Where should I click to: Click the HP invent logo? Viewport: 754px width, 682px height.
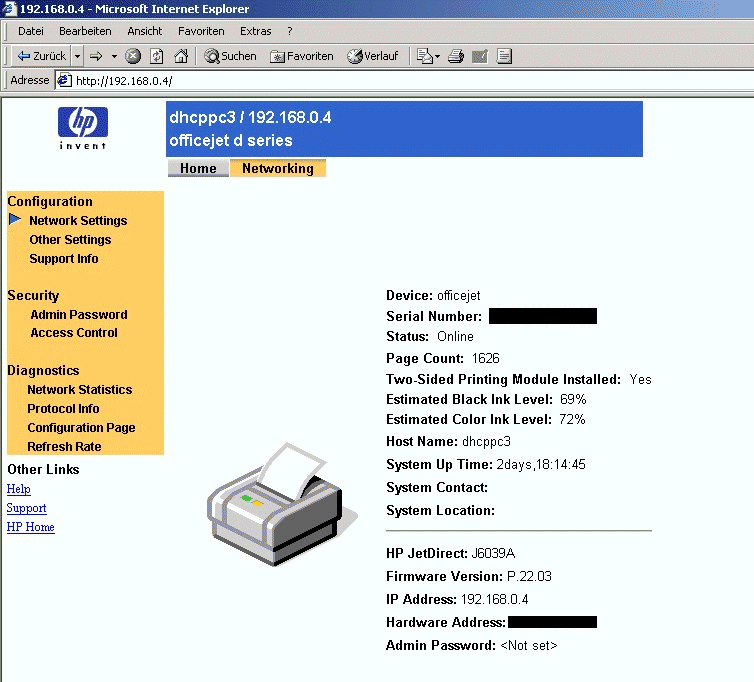pyautogui.click(x=83, y=128)
